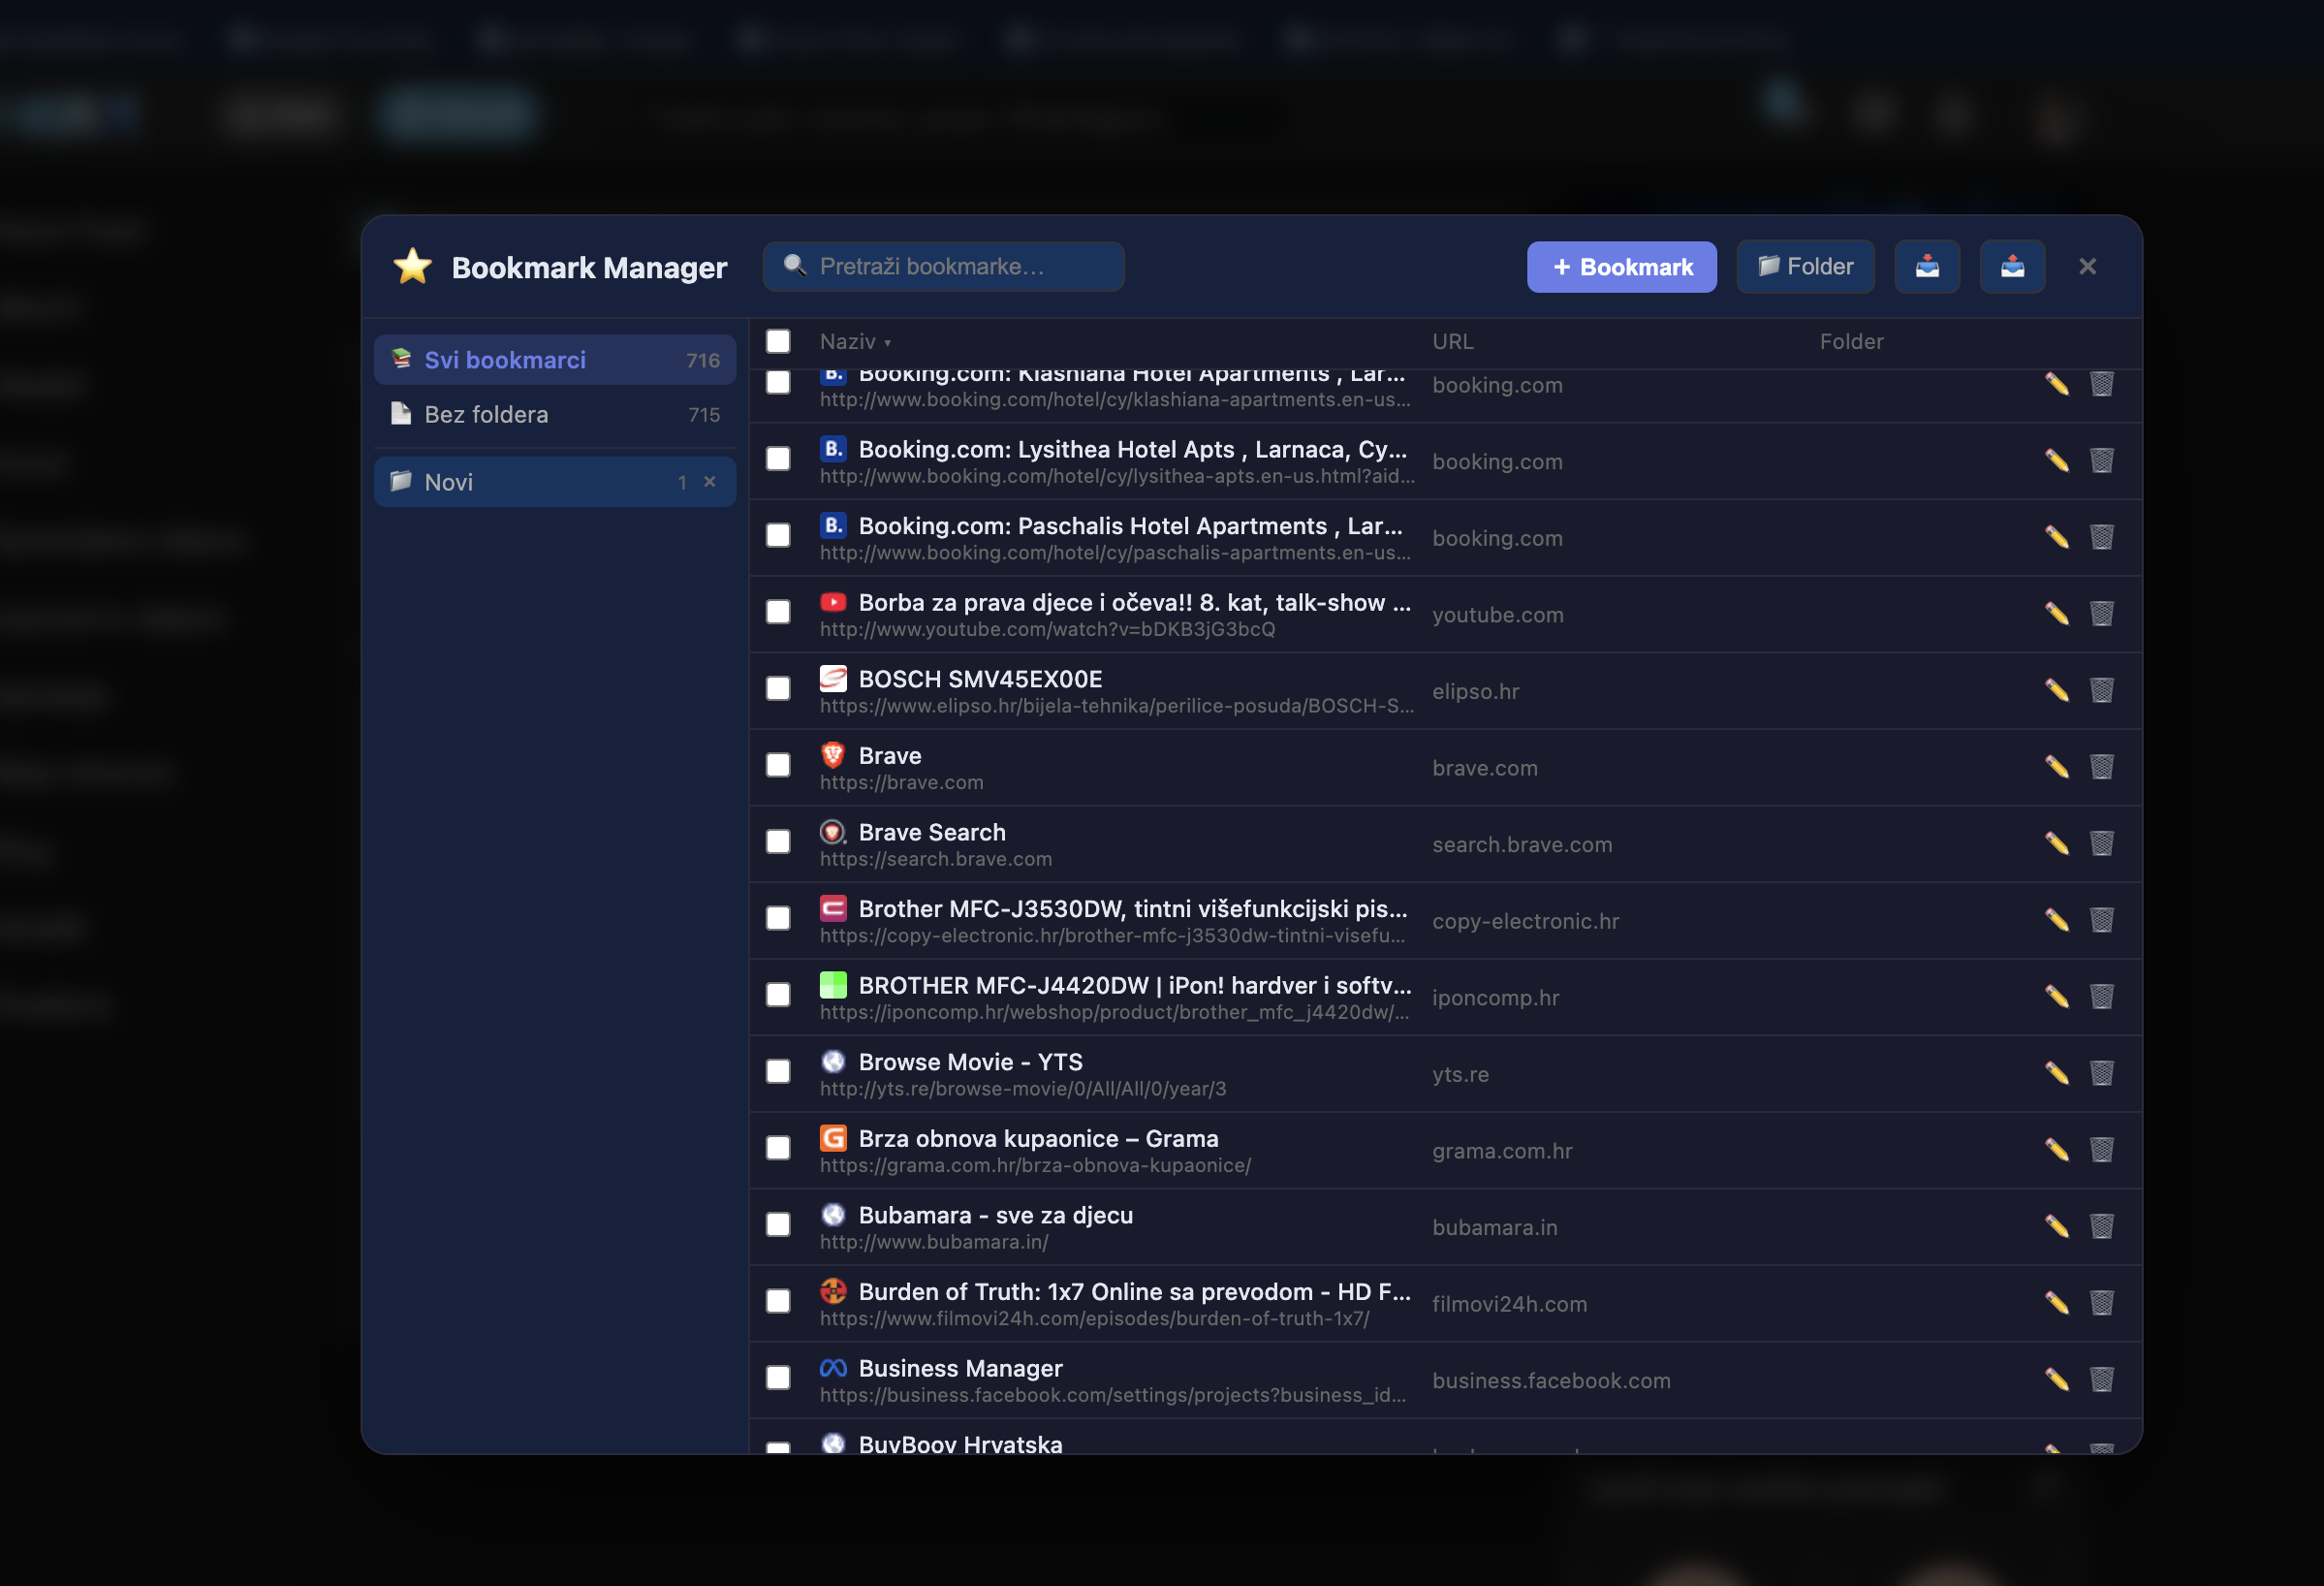Click the import bookmarks inbox icon
This screenshot has height=1586, width=2324.
click(x=1927, y=266)
